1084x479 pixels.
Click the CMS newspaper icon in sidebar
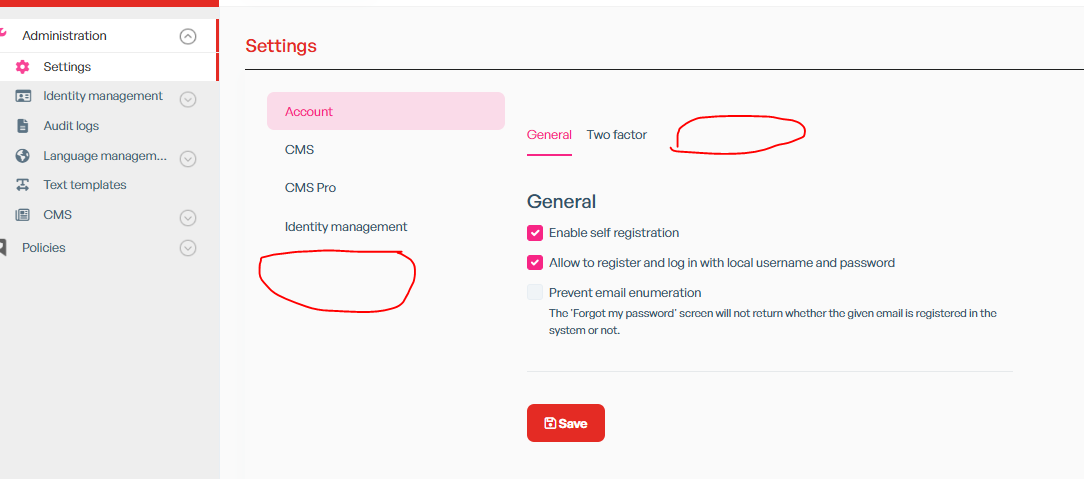[23, 215]
